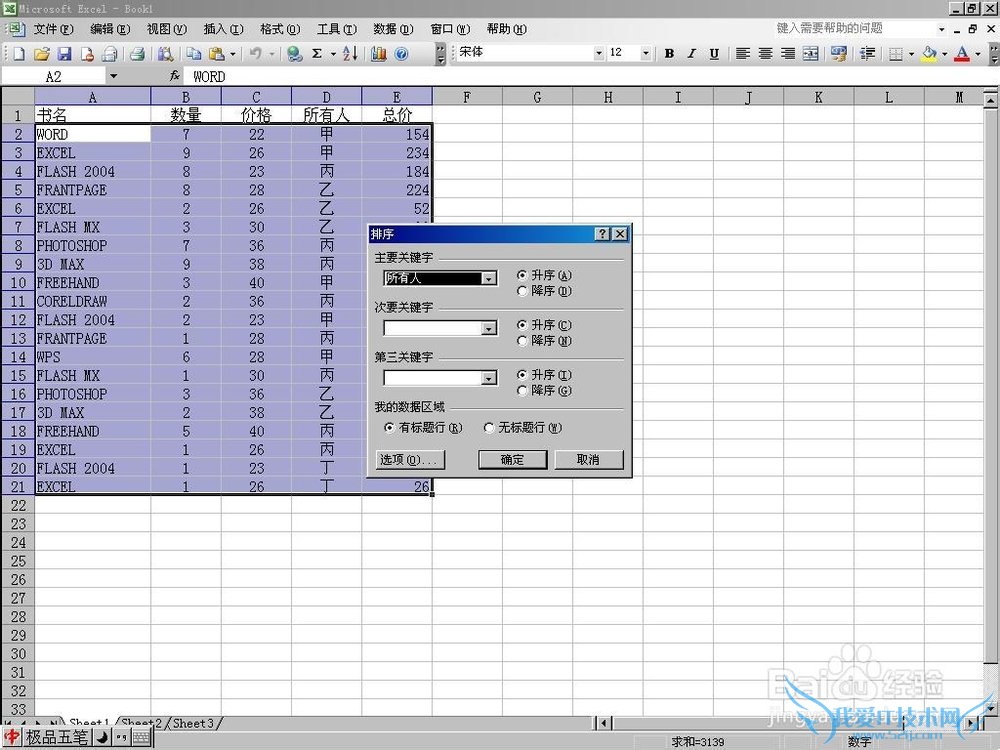
Task: Select 降序 for the secondary sort key
Action: pos(521,341)
